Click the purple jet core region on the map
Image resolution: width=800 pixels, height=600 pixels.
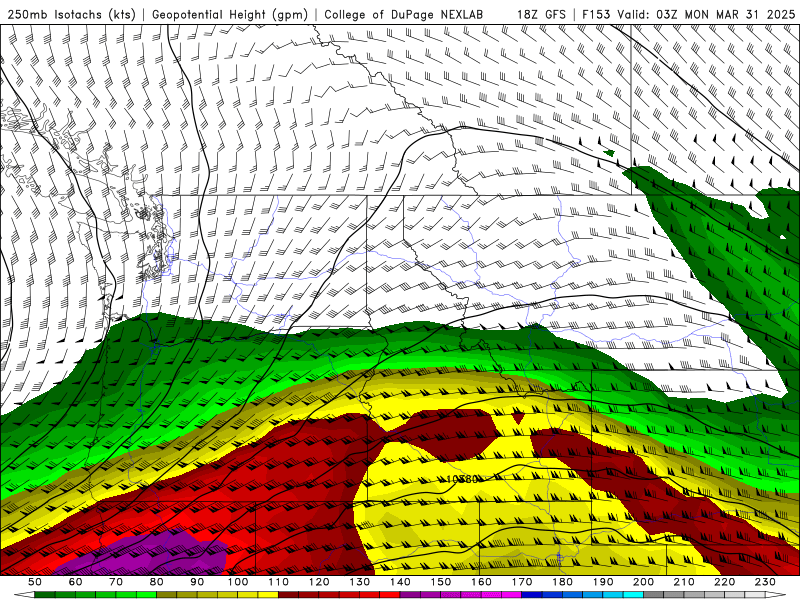pyautogui.click(x=148, y=555)
